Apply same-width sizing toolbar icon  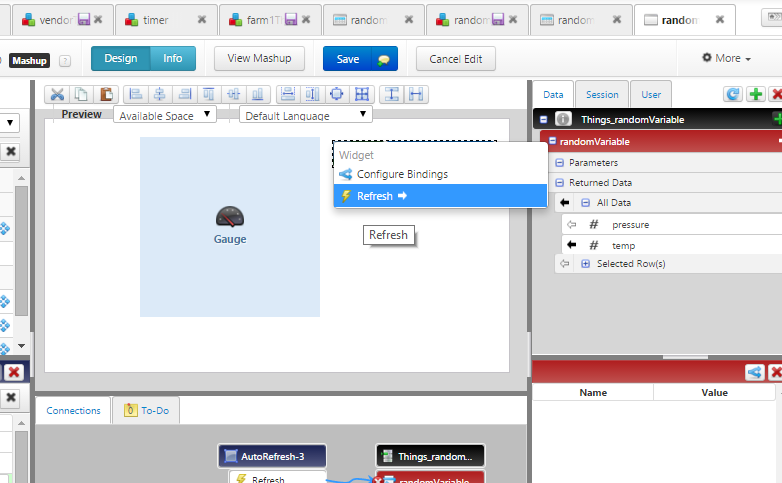tap(288, 94)
